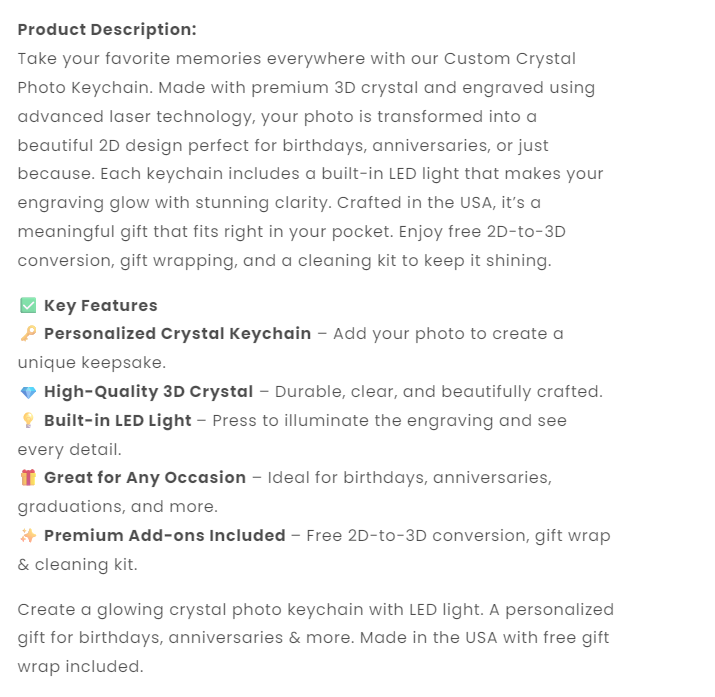The image size is (715, 697).
Task: Click the bold "High-Quality 3D Crystal" label
Action: pyautogui.click(x=149, y=392)
